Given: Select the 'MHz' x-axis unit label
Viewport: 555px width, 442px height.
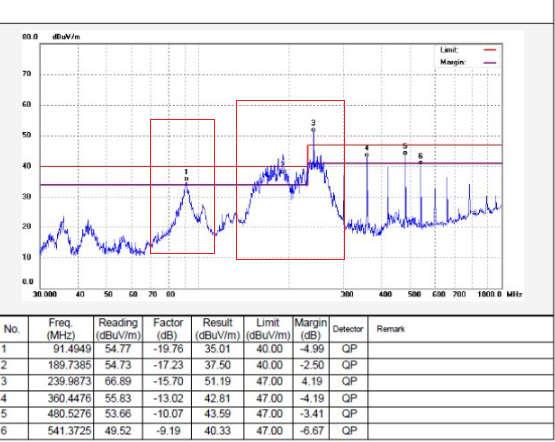Looking at the screenshot, I should point(514,294).
